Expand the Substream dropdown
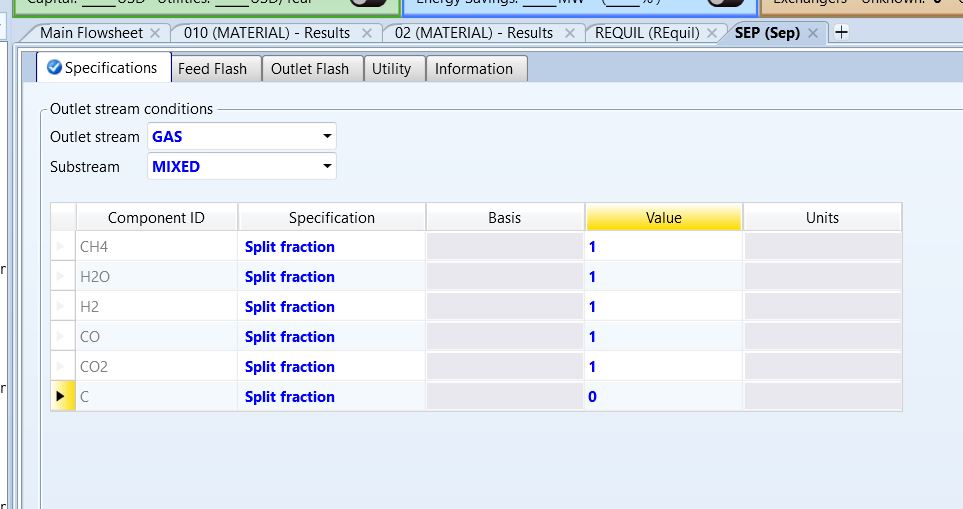Image resolution: width=963 pixels, height=509 pixels. point(327,166)
